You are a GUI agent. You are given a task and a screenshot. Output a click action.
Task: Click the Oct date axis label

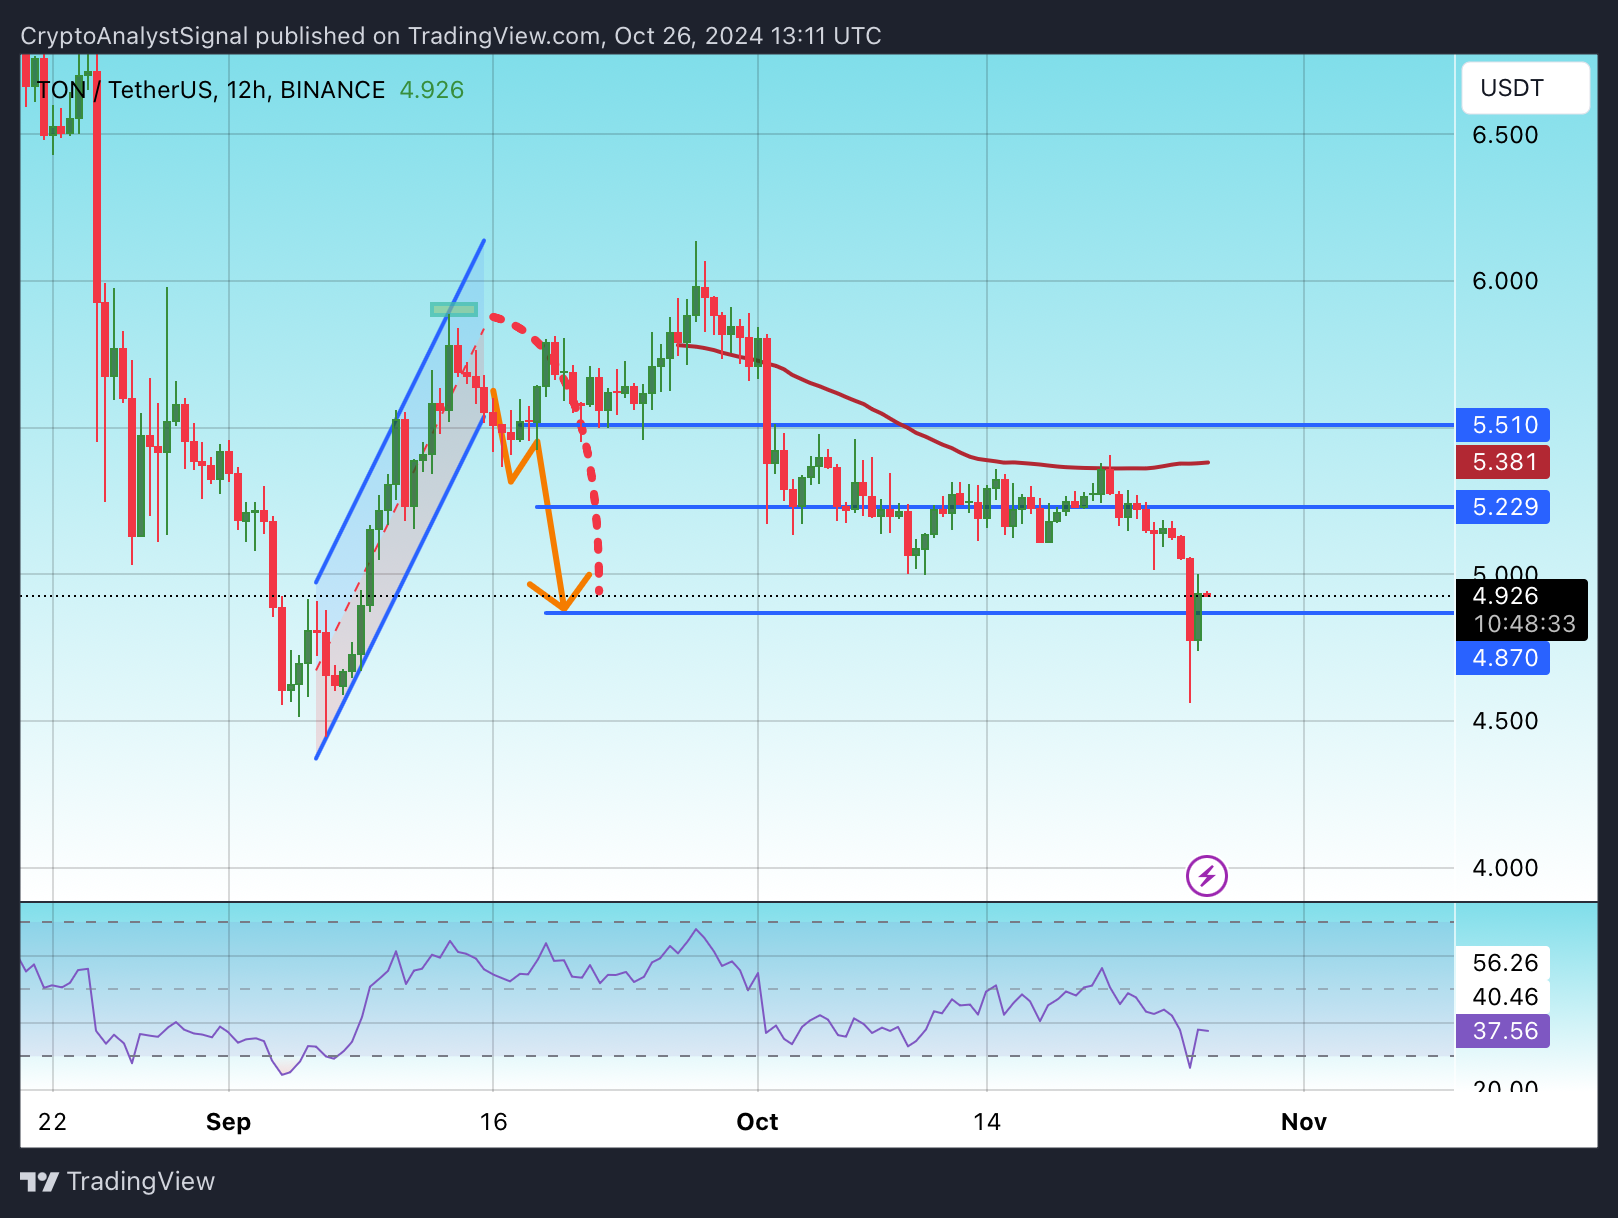[x=757, y=1122]
